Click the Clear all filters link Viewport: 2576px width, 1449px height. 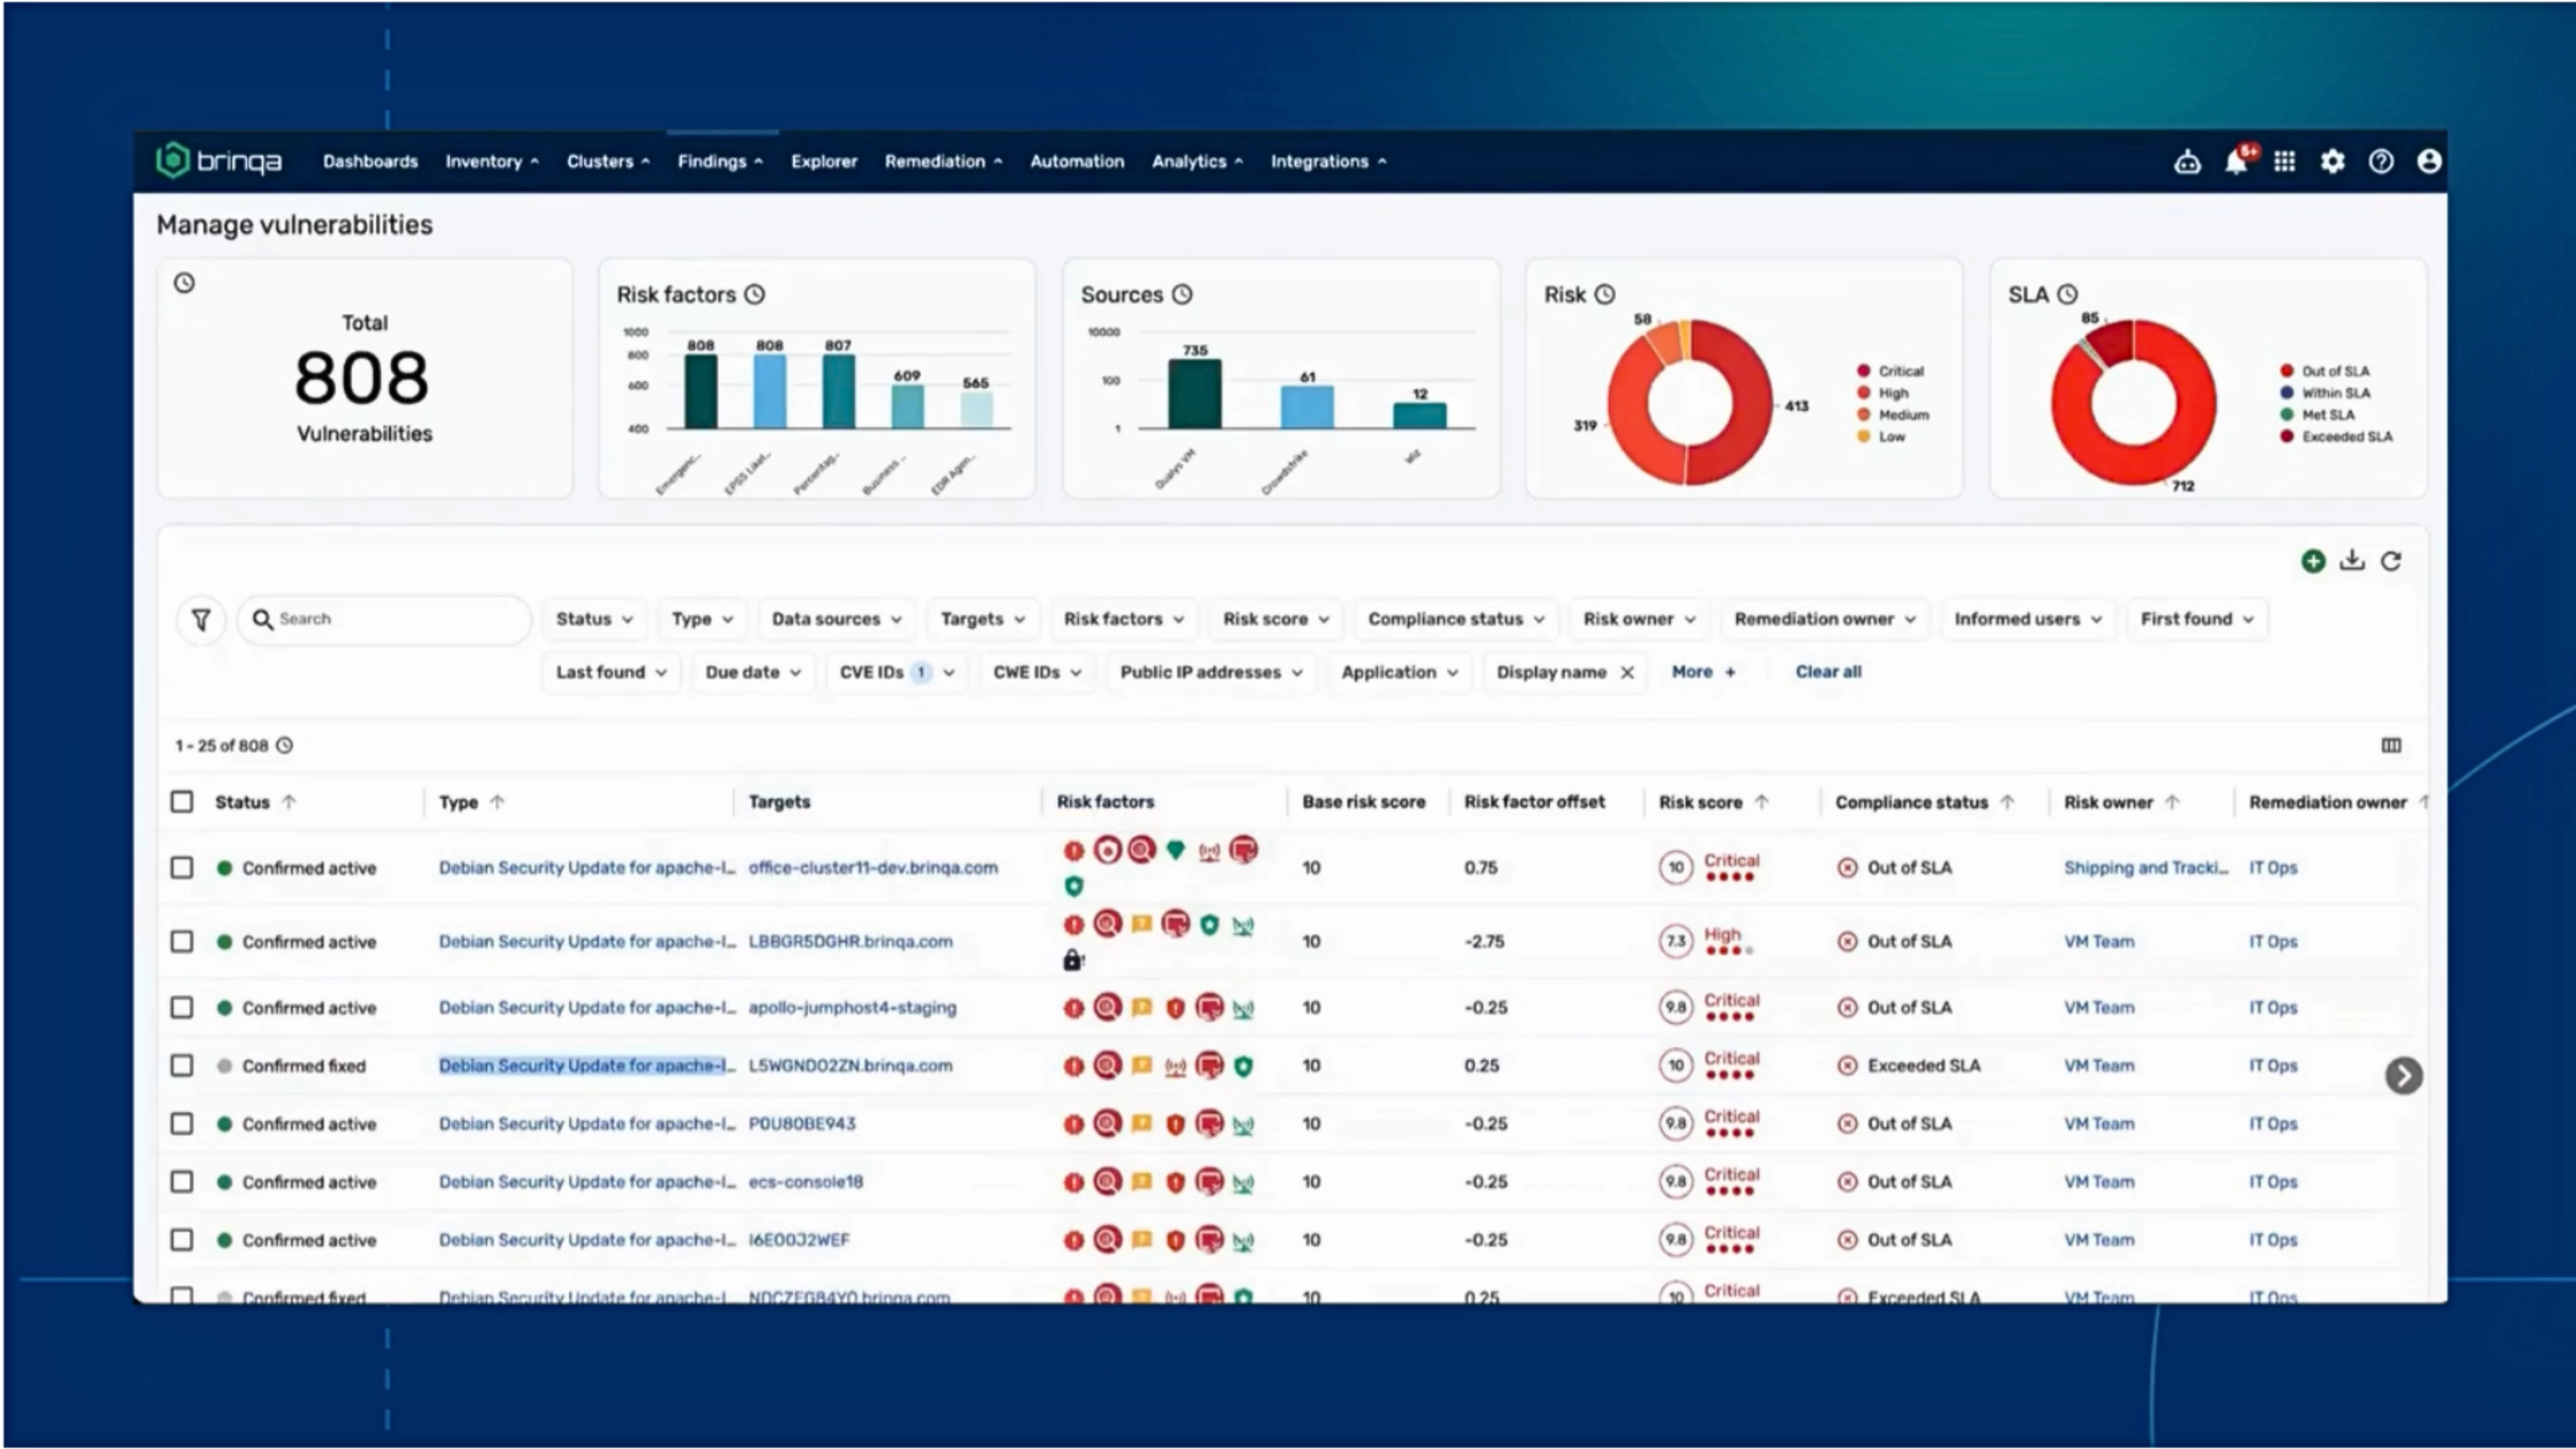pos(1827,672)
